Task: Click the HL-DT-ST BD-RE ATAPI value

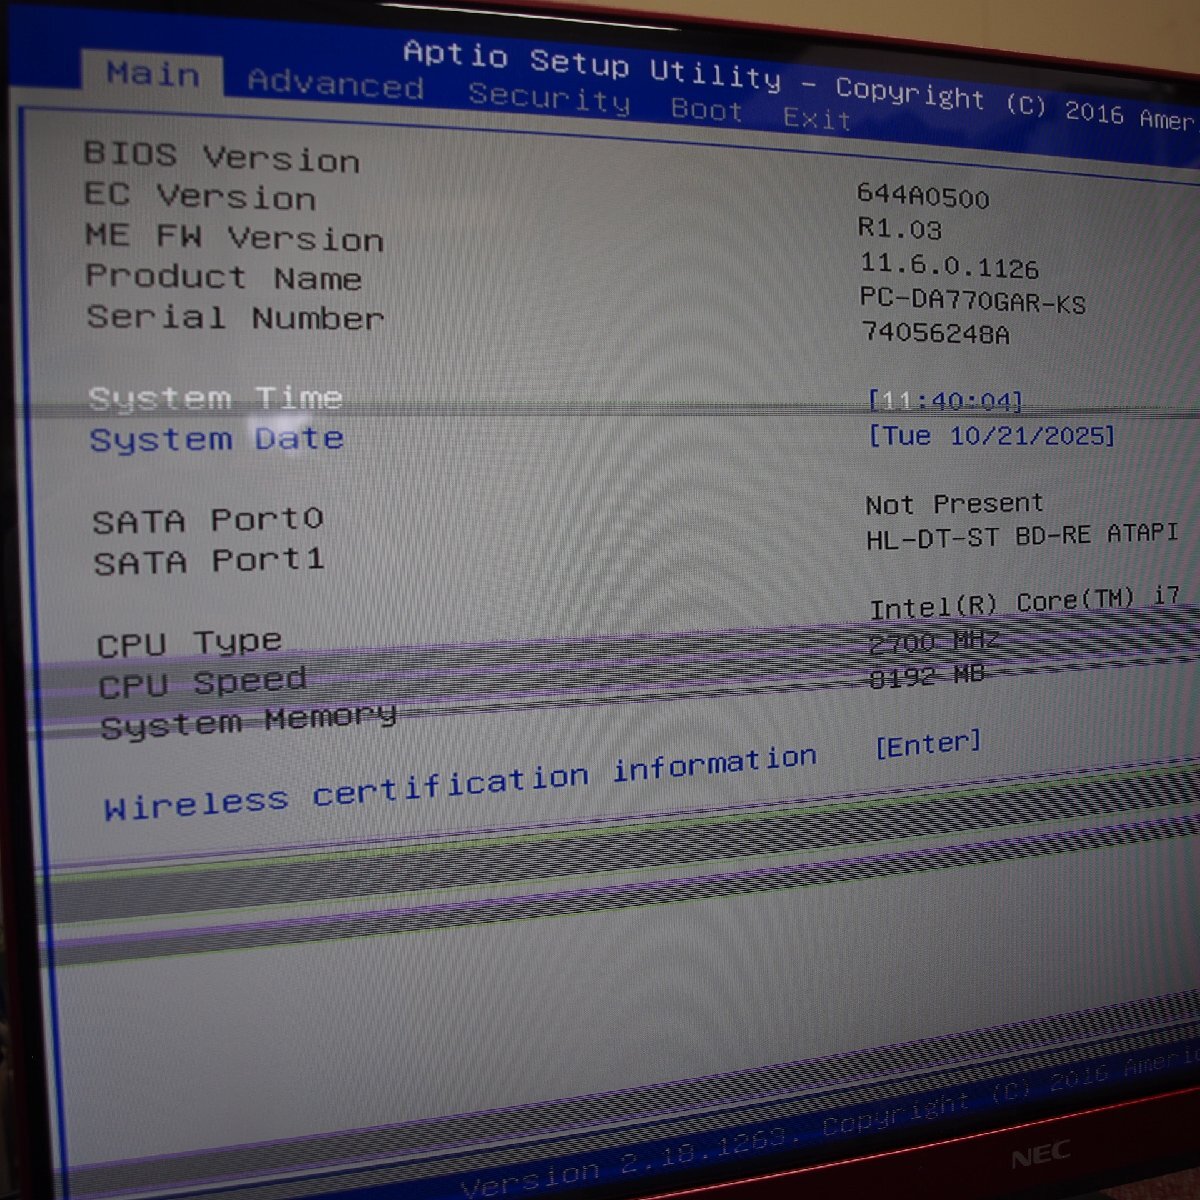Action: click(x=1022, y=536)
